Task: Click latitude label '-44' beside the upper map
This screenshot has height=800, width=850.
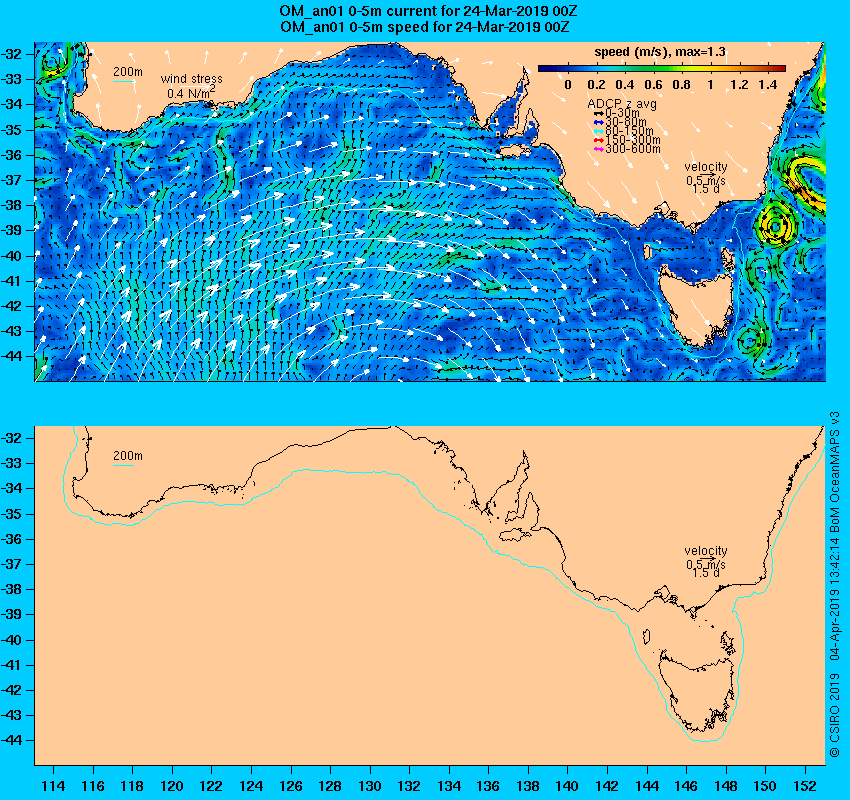Action: (x=12, y=356)
